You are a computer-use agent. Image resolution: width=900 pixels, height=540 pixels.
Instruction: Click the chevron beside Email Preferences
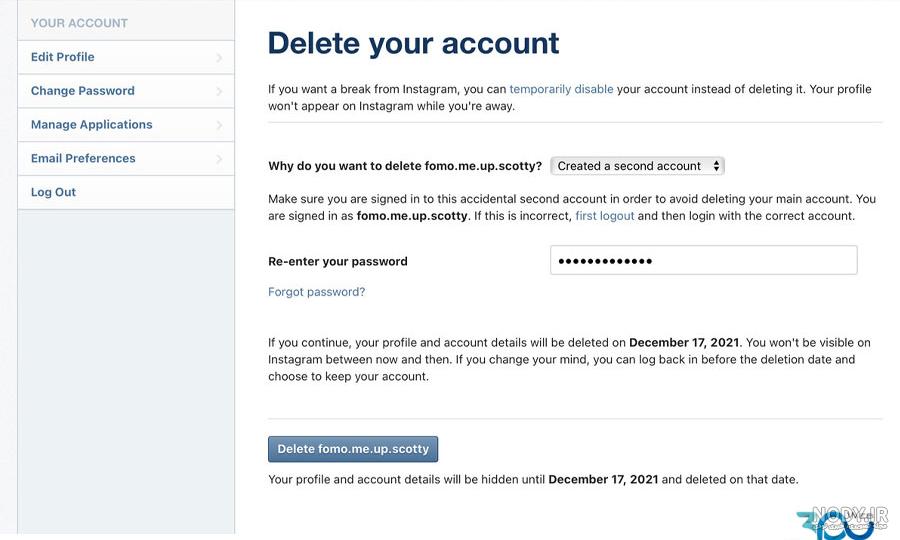coord(219,159)
